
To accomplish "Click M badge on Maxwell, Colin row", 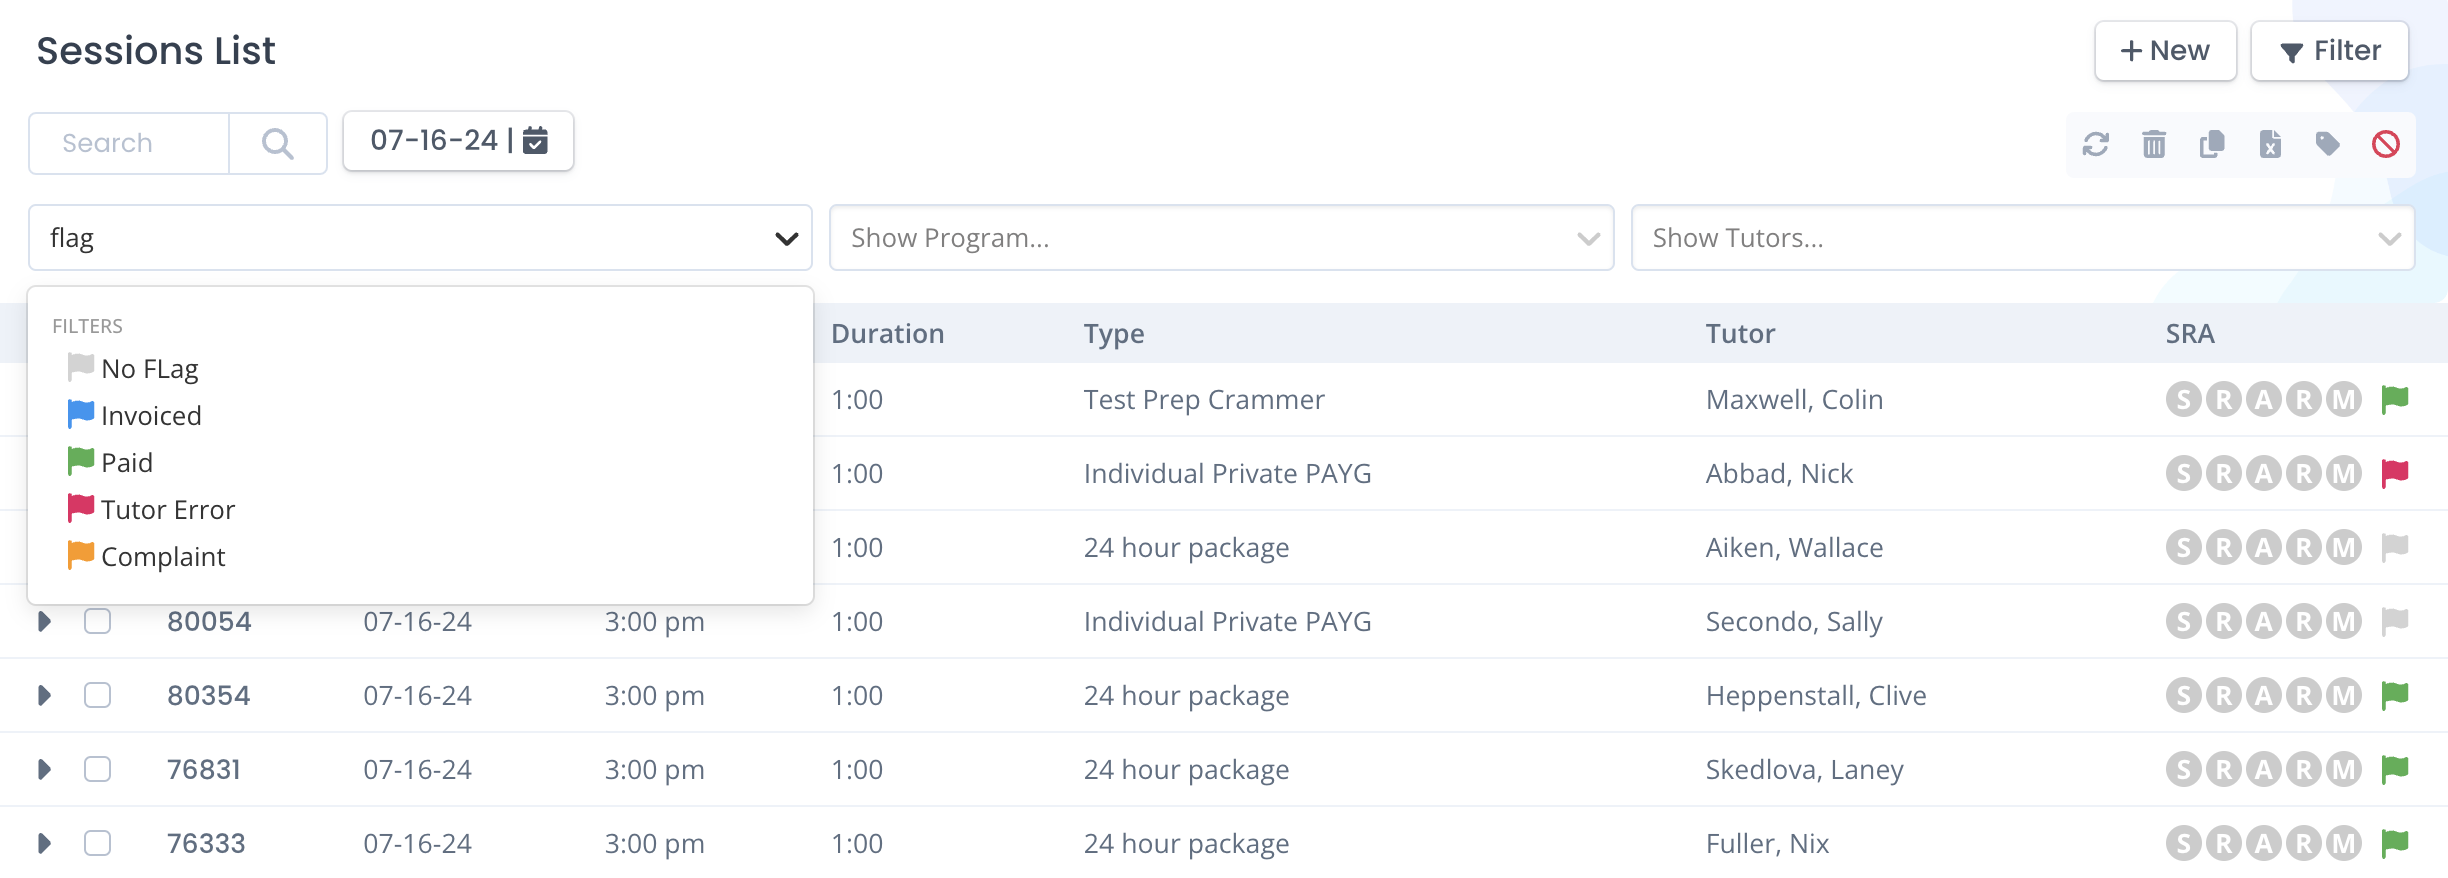I will [x=2344, y=400].
